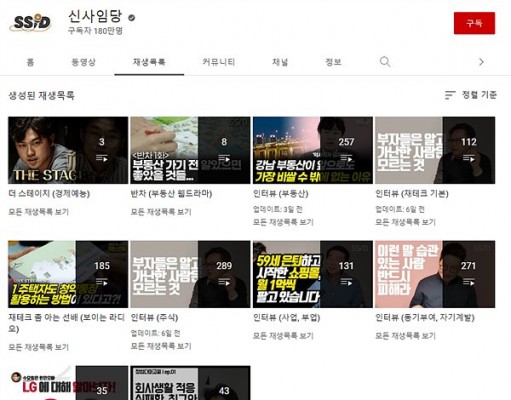Click the sort icon next to 정렬 기준
Screen dimensions: 511x400
tap(450, 95)
